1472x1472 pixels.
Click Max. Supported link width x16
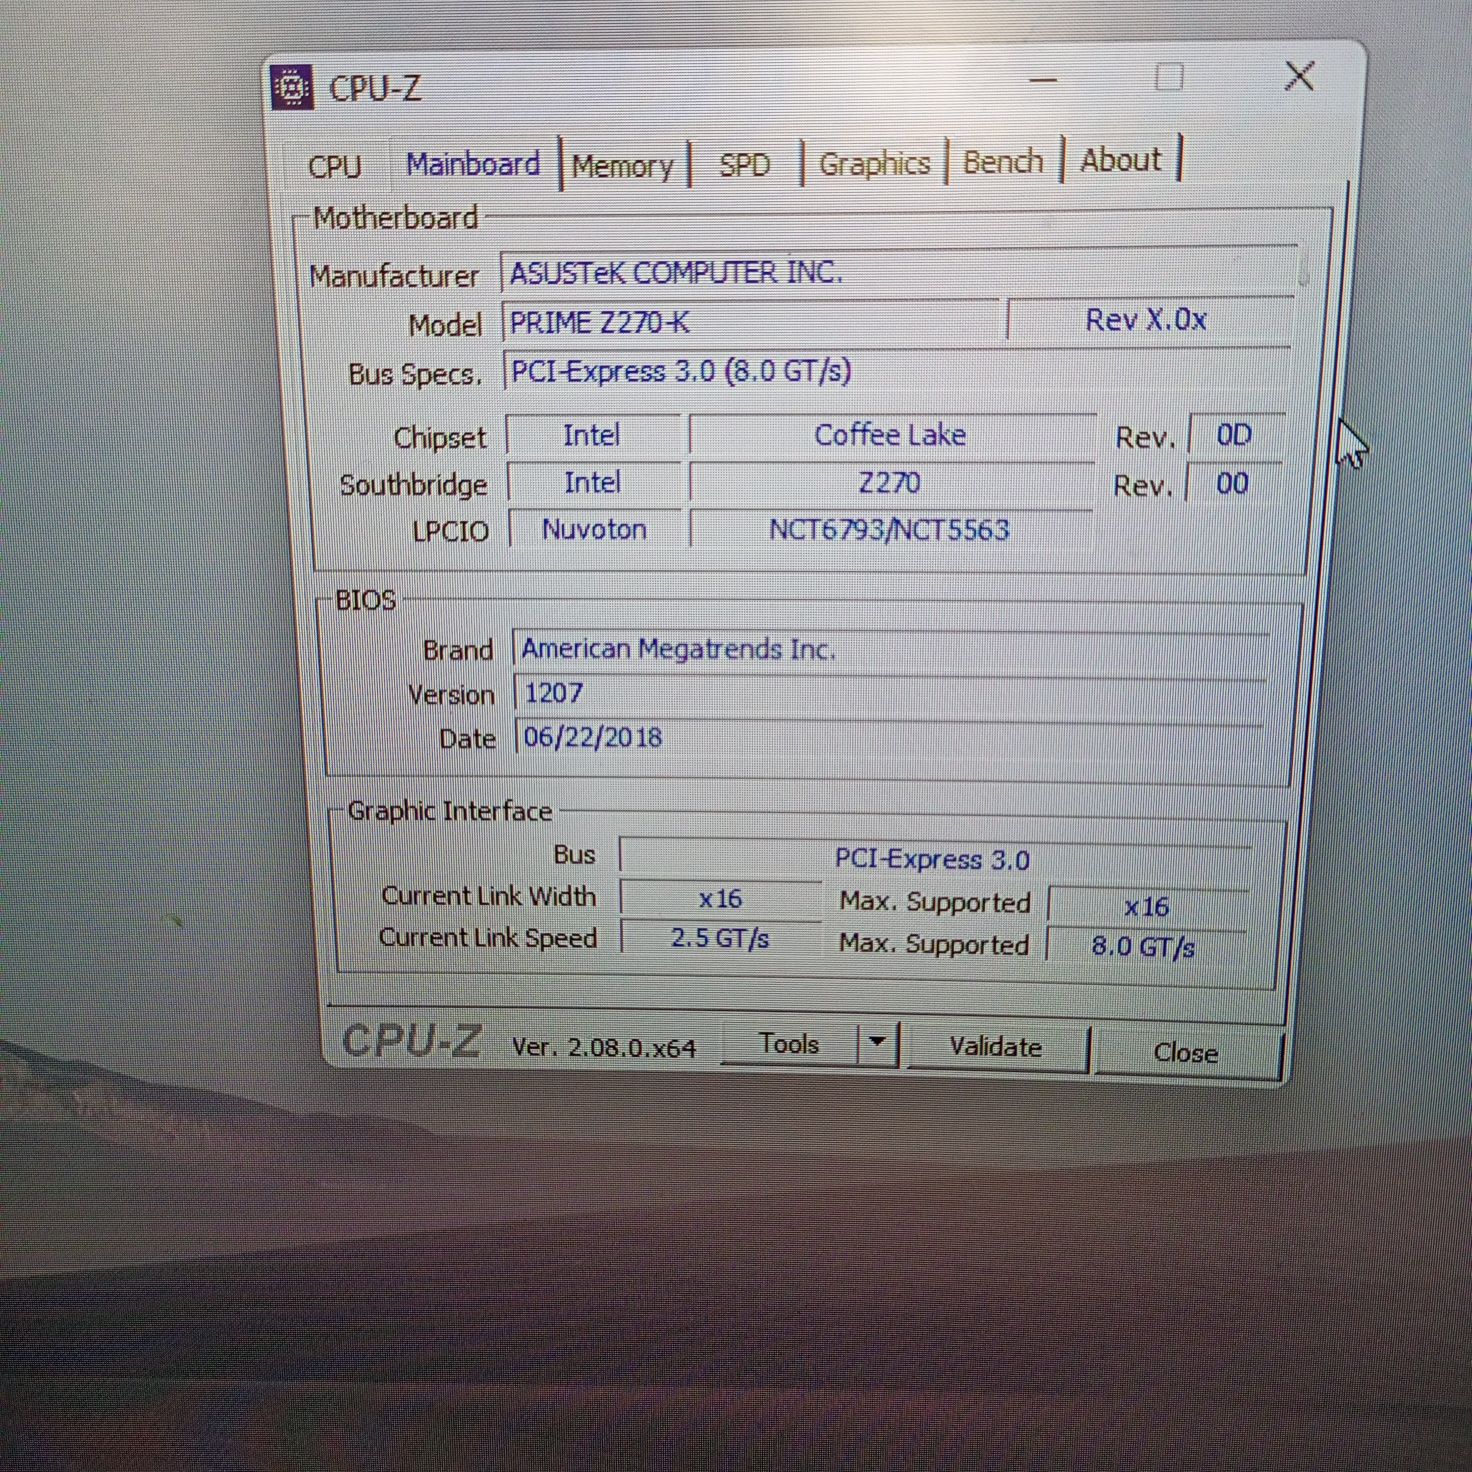pyautogui.click(x=1147, y=906)
